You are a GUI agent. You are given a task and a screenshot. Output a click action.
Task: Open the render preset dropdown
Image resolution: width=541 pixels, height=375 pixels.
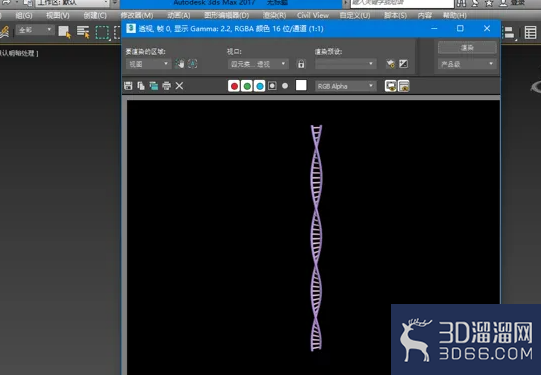click(x=345, y=64)
